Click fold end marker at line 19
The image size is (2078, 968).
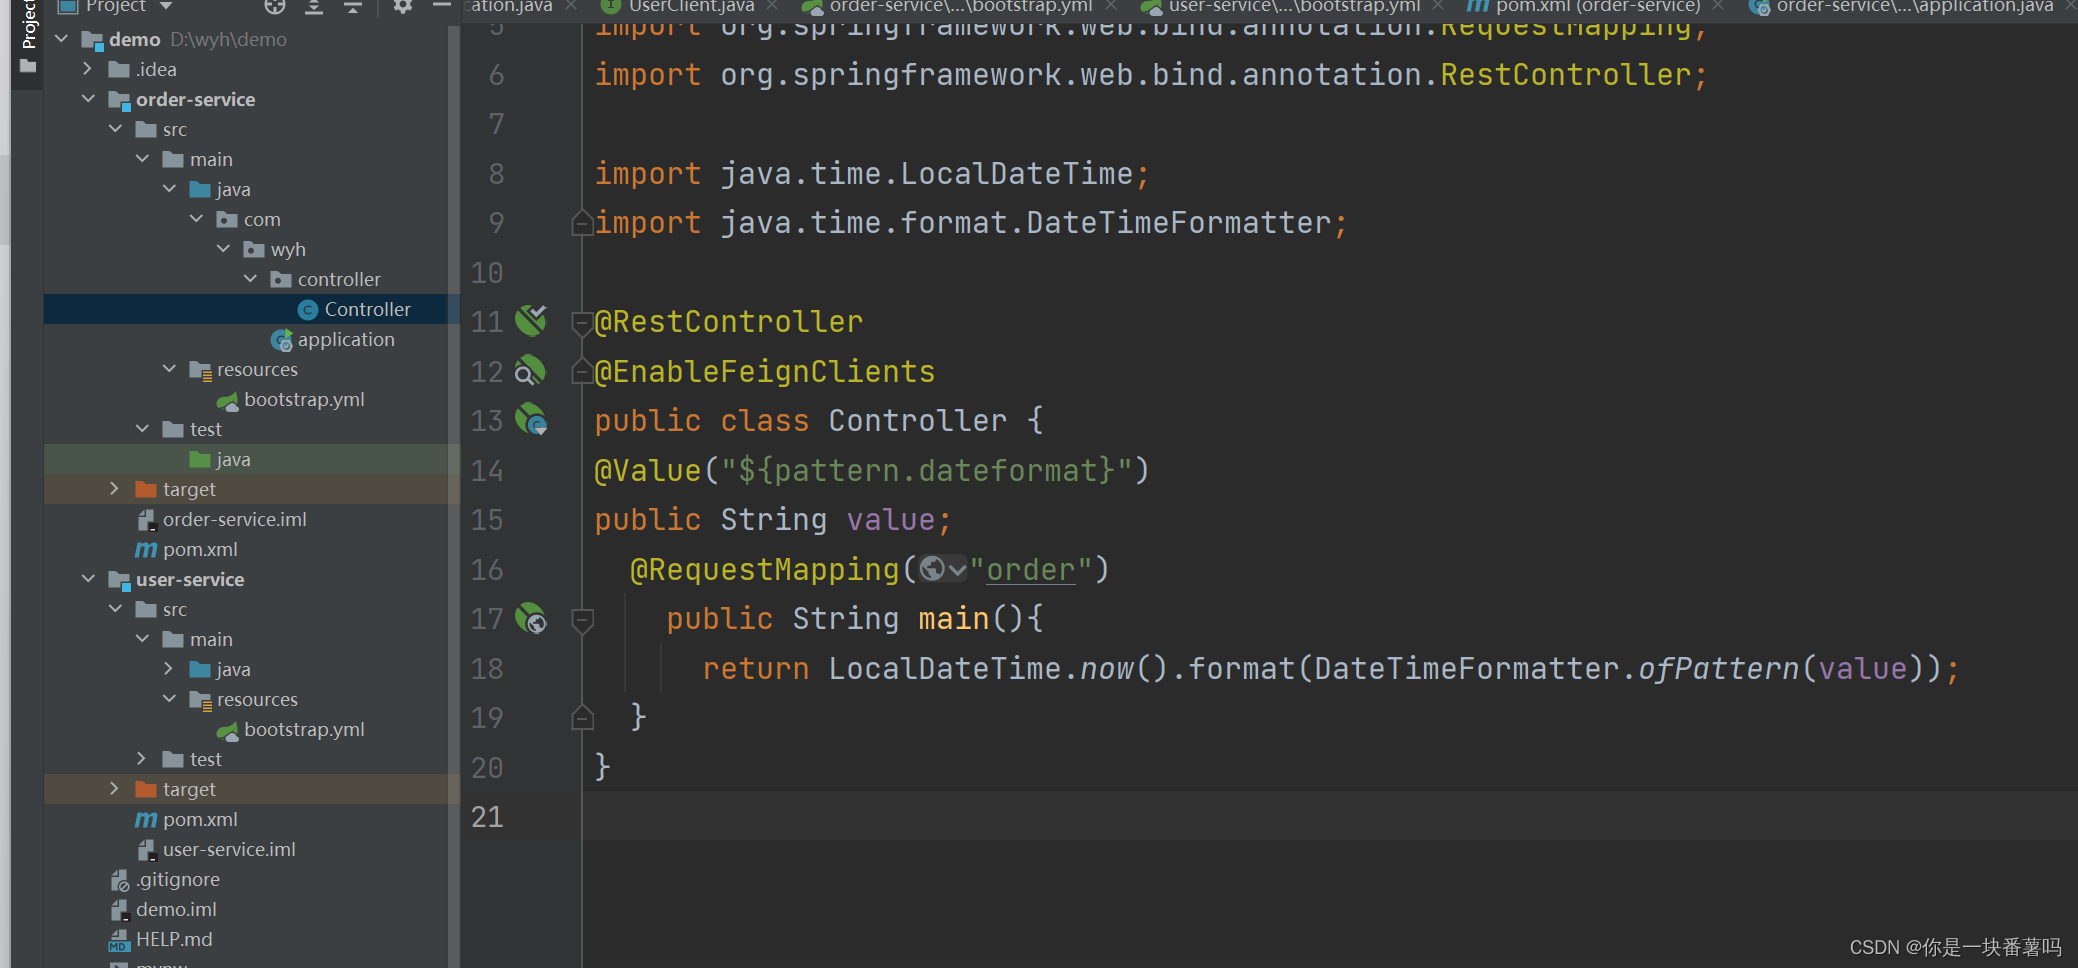click(582, 717)
